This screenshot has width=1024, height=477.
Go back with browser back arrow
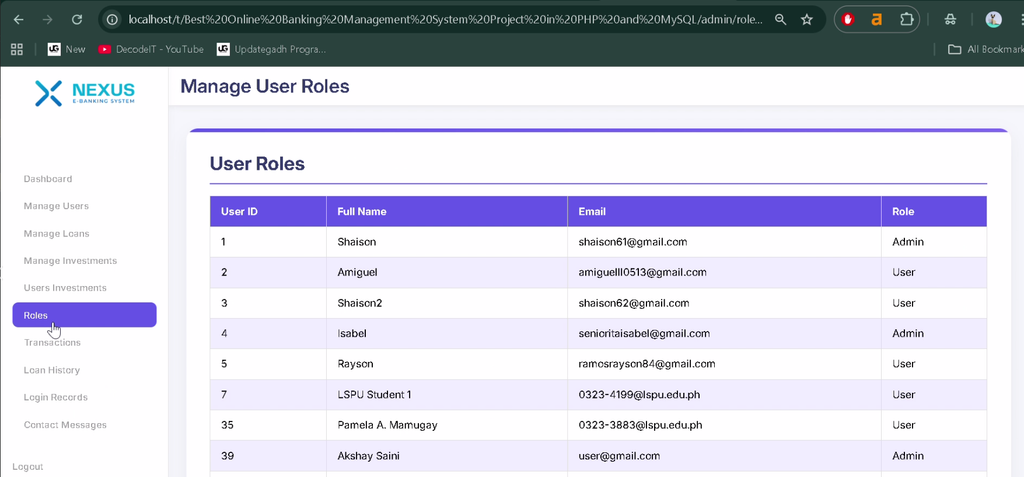pos(18,20)
